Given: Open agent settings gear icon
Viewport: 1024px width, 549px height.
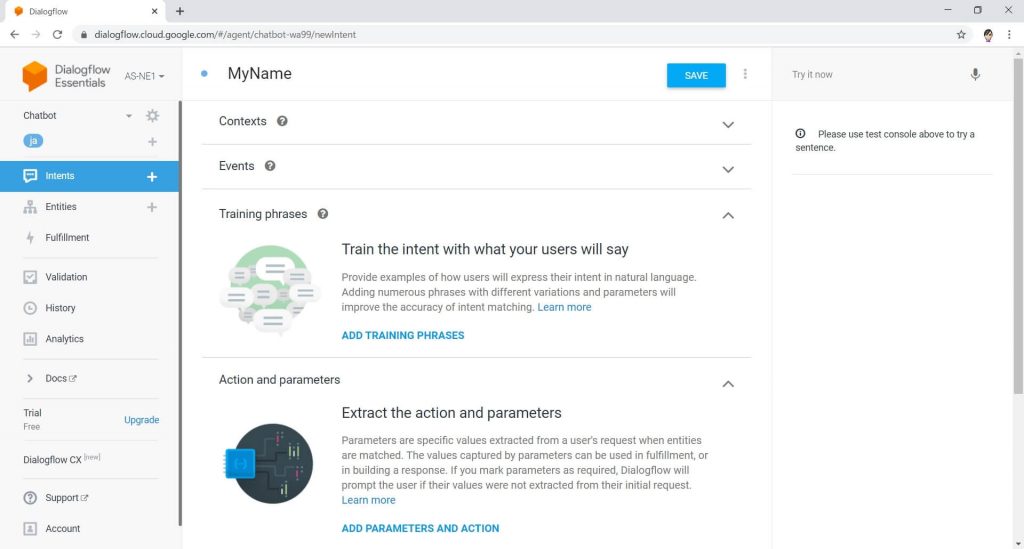Looking at the screenshot, I should 152,116.
